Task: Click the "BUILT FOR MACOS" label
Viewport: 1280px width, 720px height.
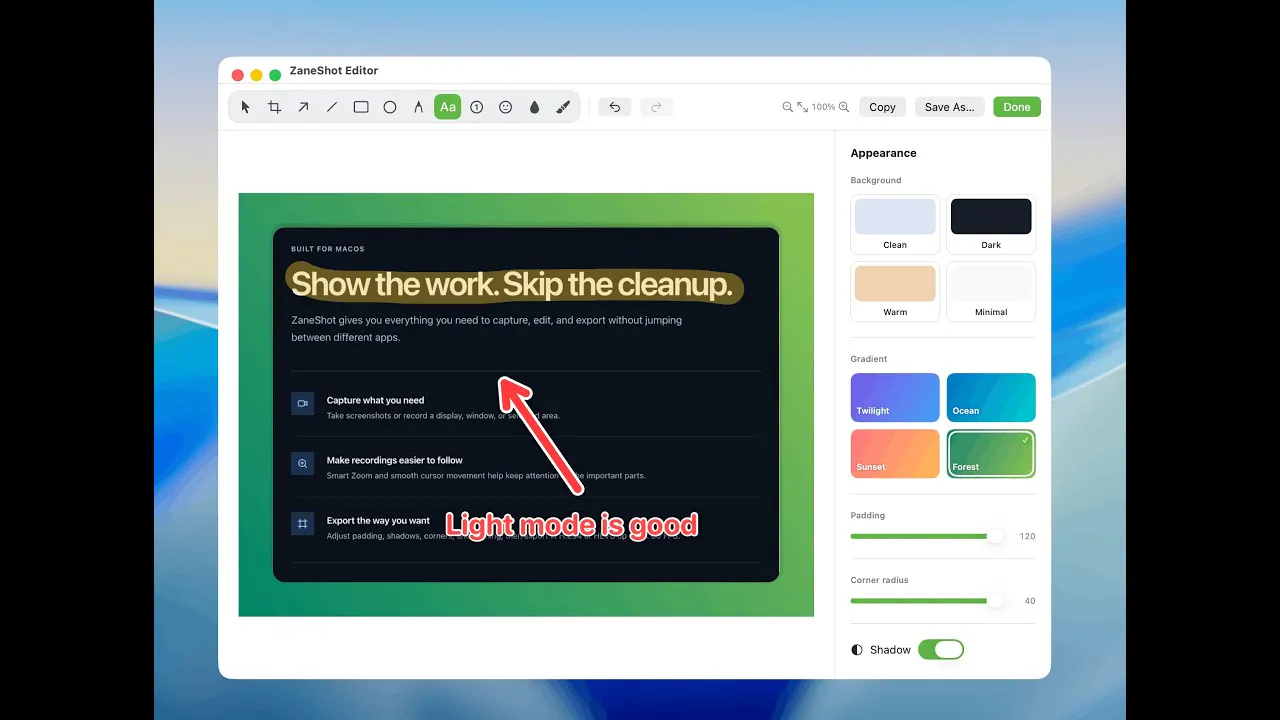Action: click(x=328, y=249)
